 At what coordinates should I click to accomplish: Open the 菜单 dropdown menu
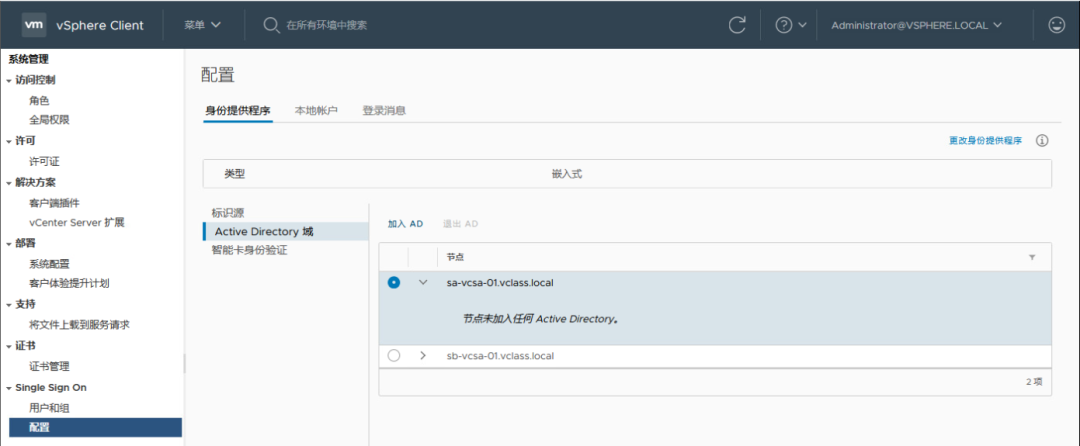[203, 25]
